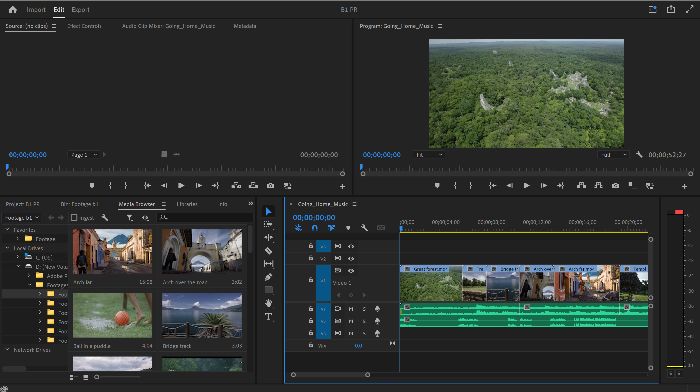Screen dimensions: 700x392
Task: Click the Ball in a puddle thumbnail
Action: [x=112, y=315]
